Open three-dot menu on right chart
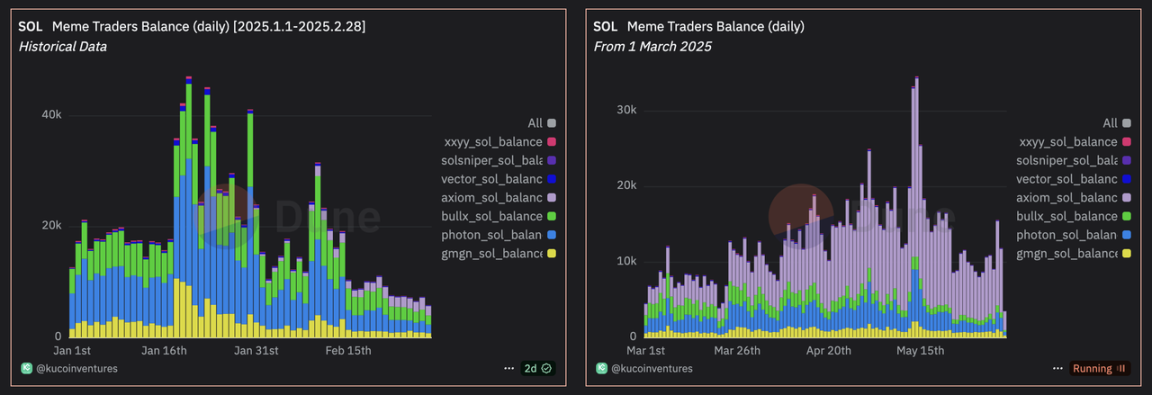The height and width of the screenshot is (395, 1152). tap(1057, 369)
